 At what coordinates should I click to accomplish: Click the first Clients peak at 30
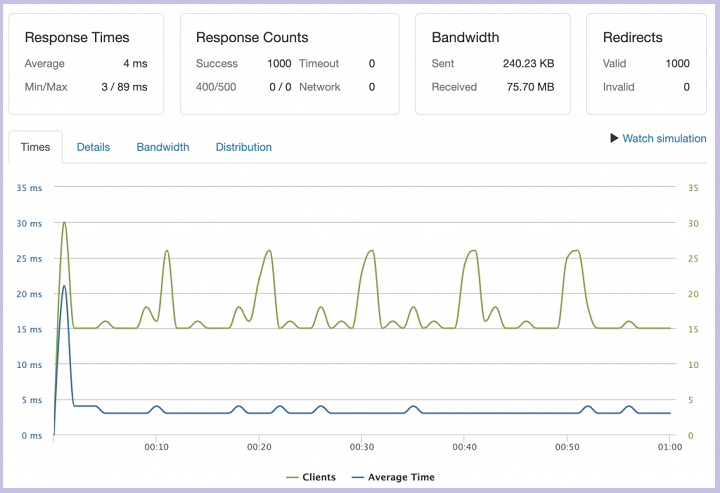[x=64, y=223]
